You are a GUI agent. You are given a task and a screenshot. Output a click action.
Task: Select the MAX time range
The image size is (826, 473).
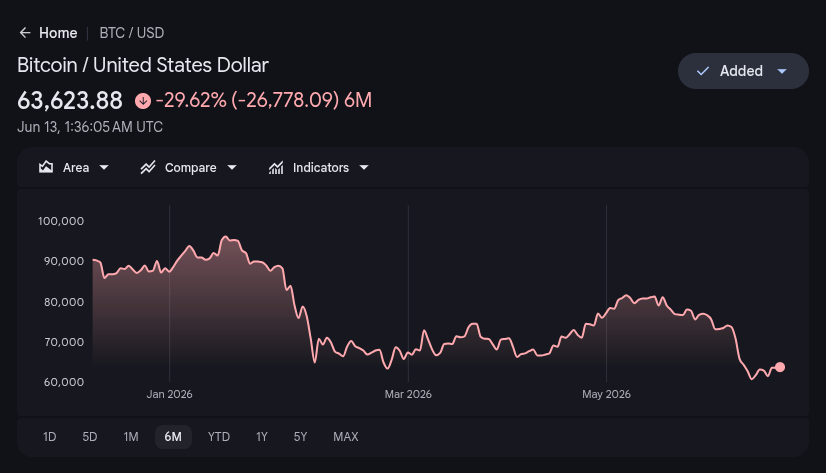[346, 437]
